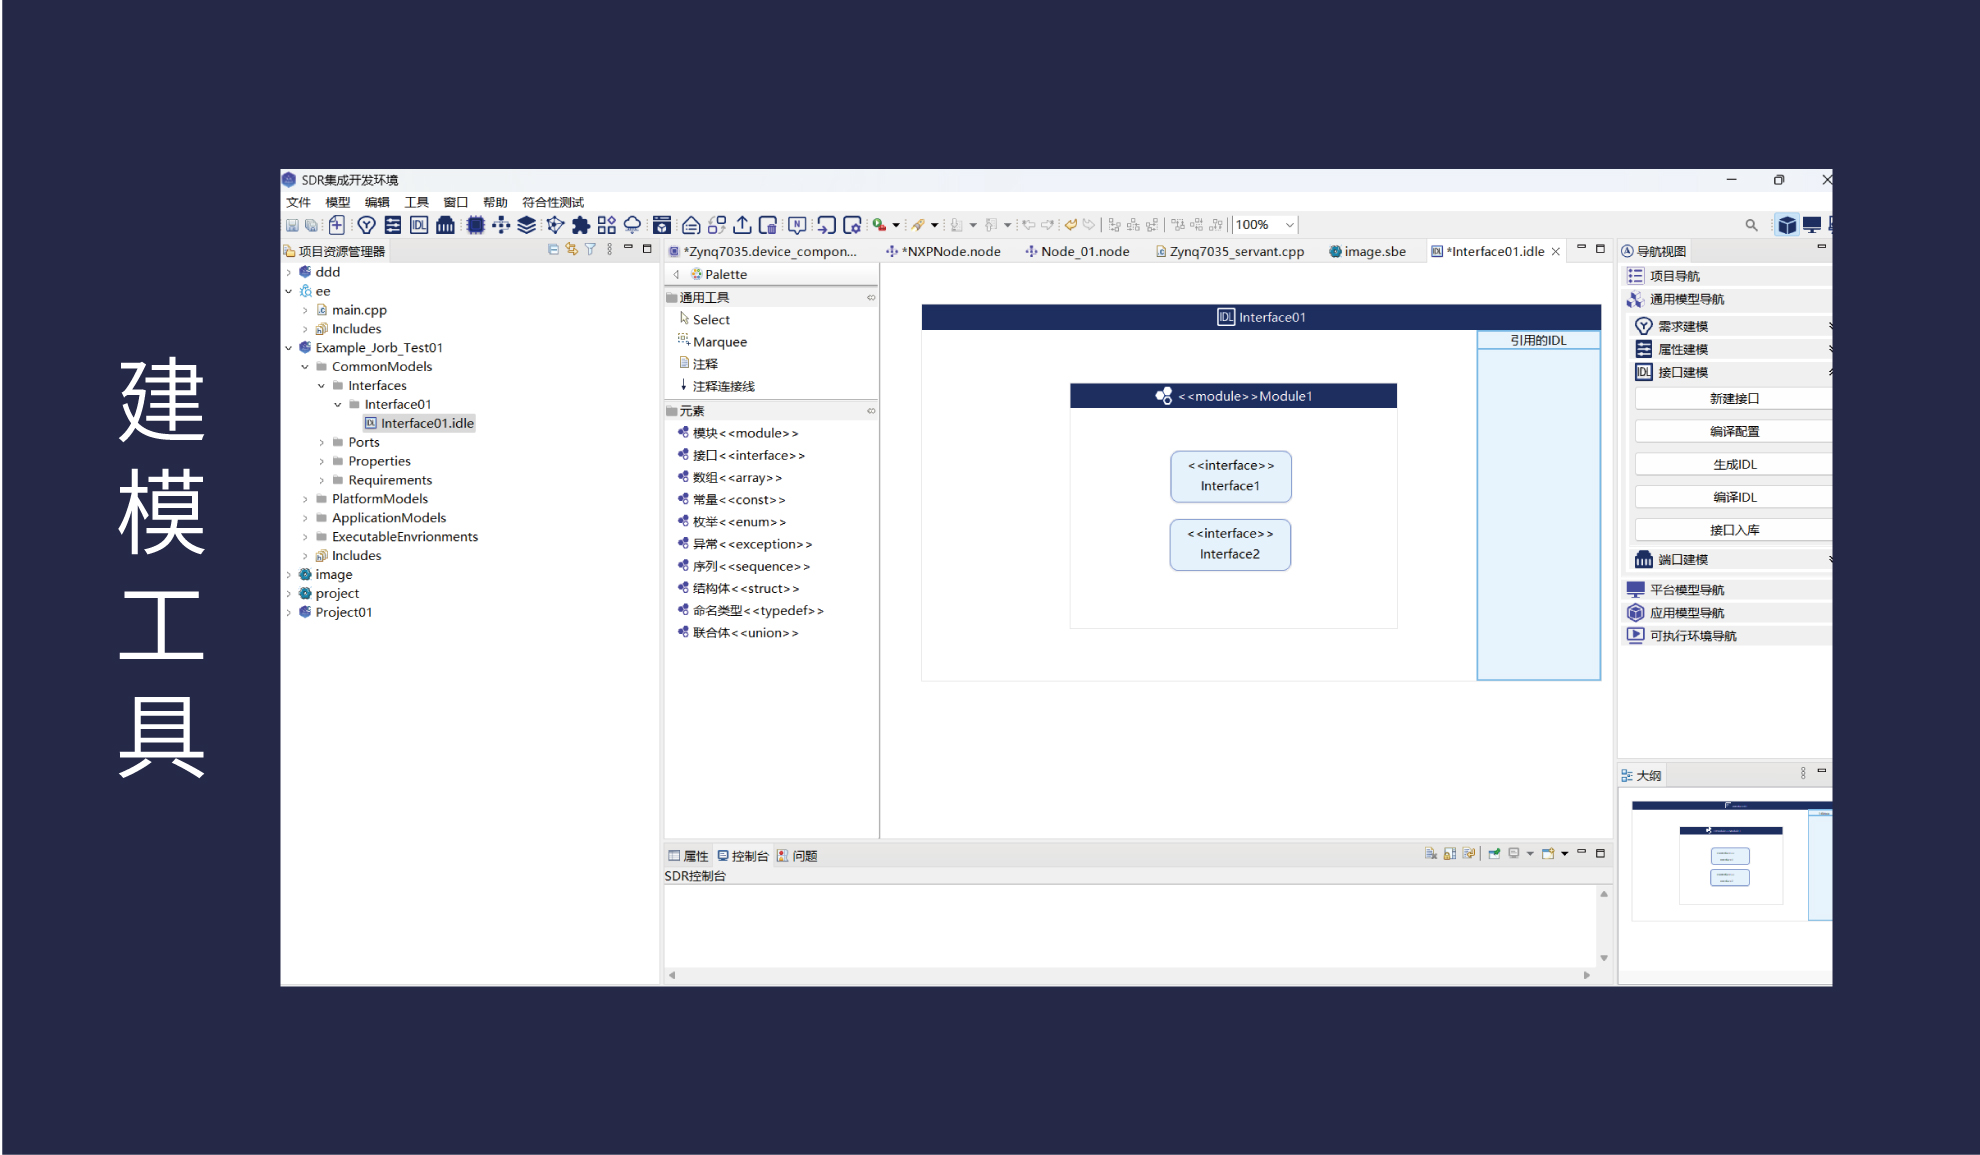Screen dimensions: 1980x1155
Task: Click the IDL interface modeling toolbar icon
Action: click(x=419, y=225)
